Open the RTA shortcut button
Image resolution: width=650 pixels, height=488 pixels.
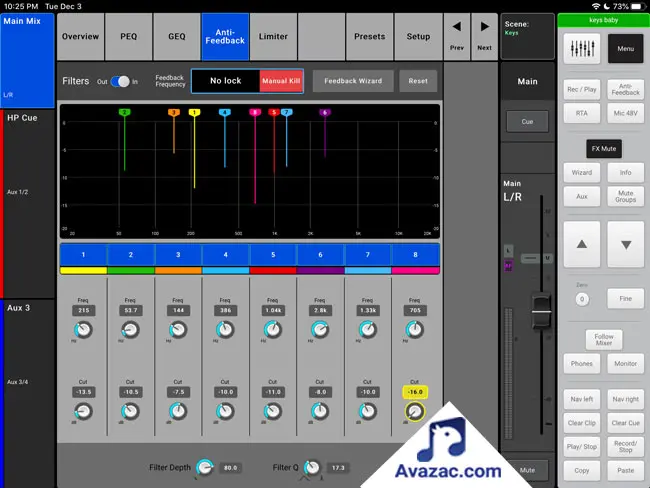[582, 113]
